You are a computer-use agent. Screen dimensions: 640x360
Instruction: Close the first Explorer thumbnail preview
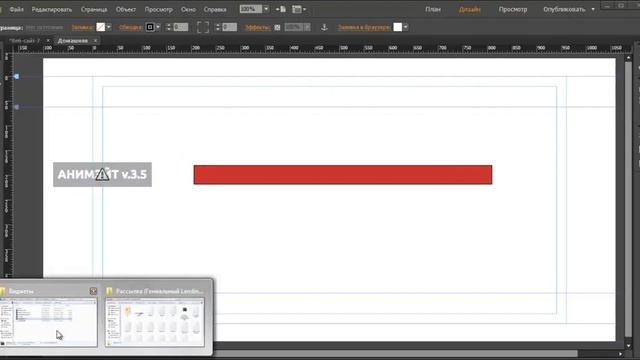93,291
